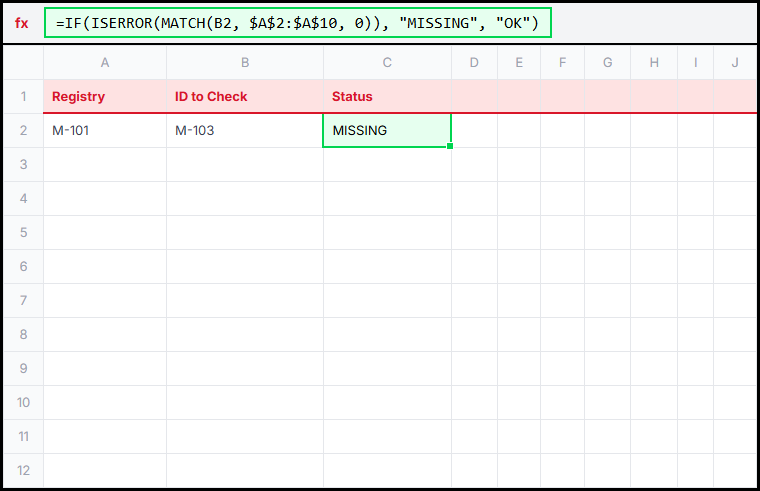Select row 12 header
Image resolution: width=760 pixels, height=491 pixels.
(x=23, y=471)
